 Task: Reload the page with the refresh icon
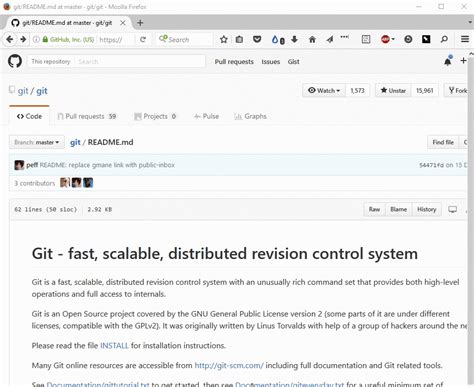point(143,39)
